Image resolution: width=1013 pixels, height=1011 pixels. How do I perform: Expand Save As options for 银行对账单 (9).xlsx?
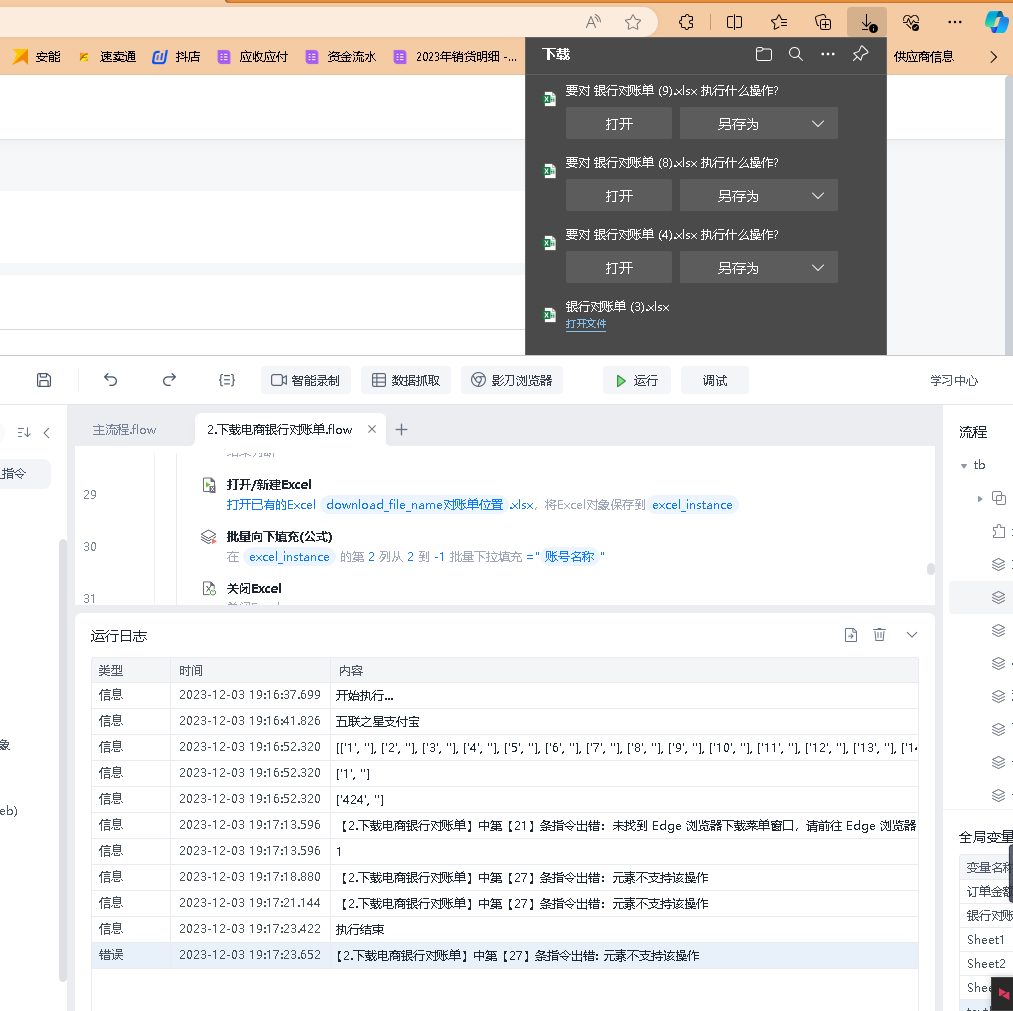[x=818, y=124]
